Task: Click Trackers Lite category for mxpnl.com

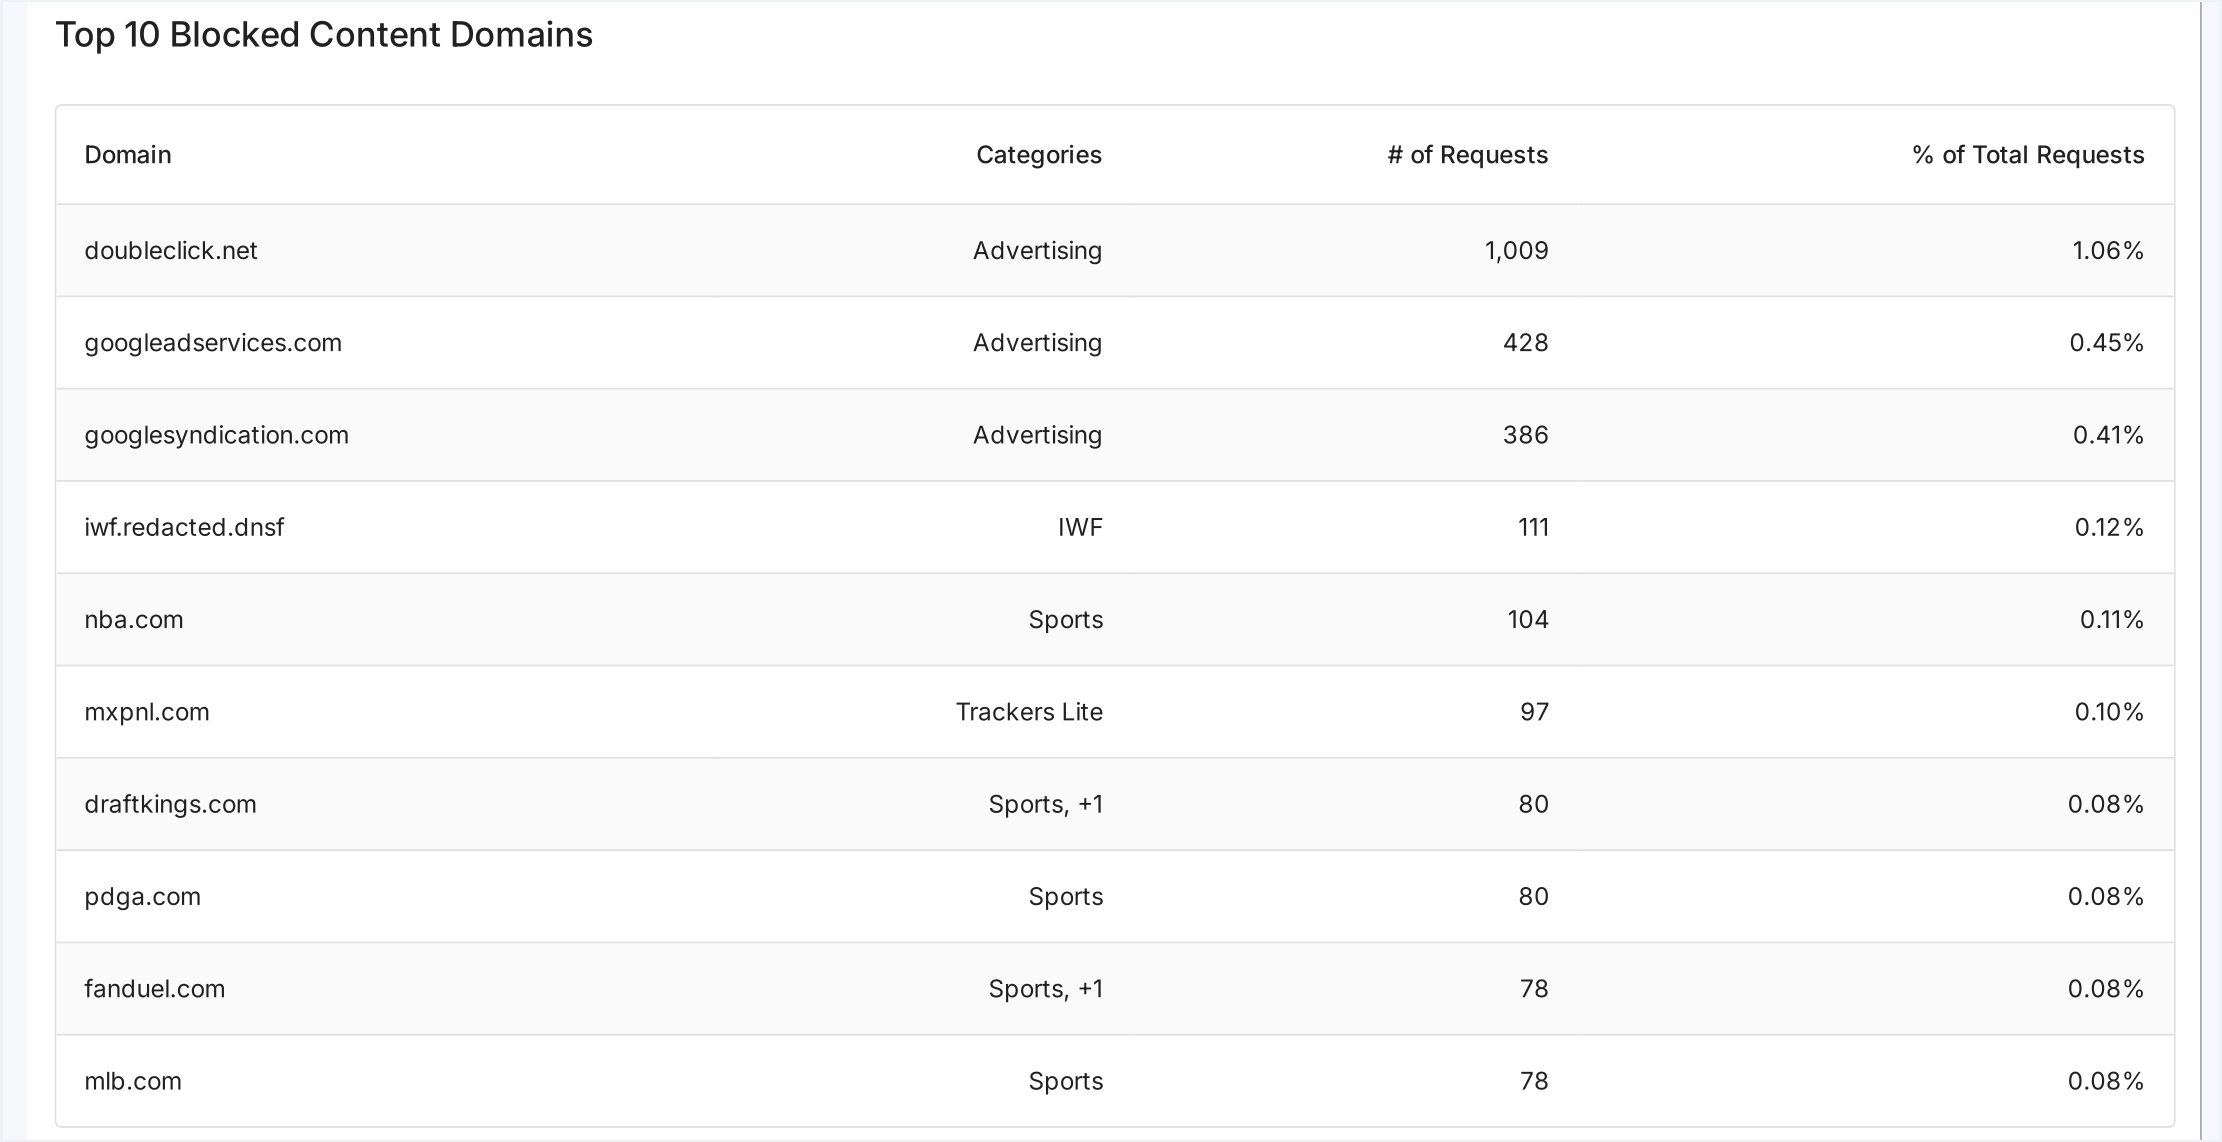Action: click(x=1028, y=712)
